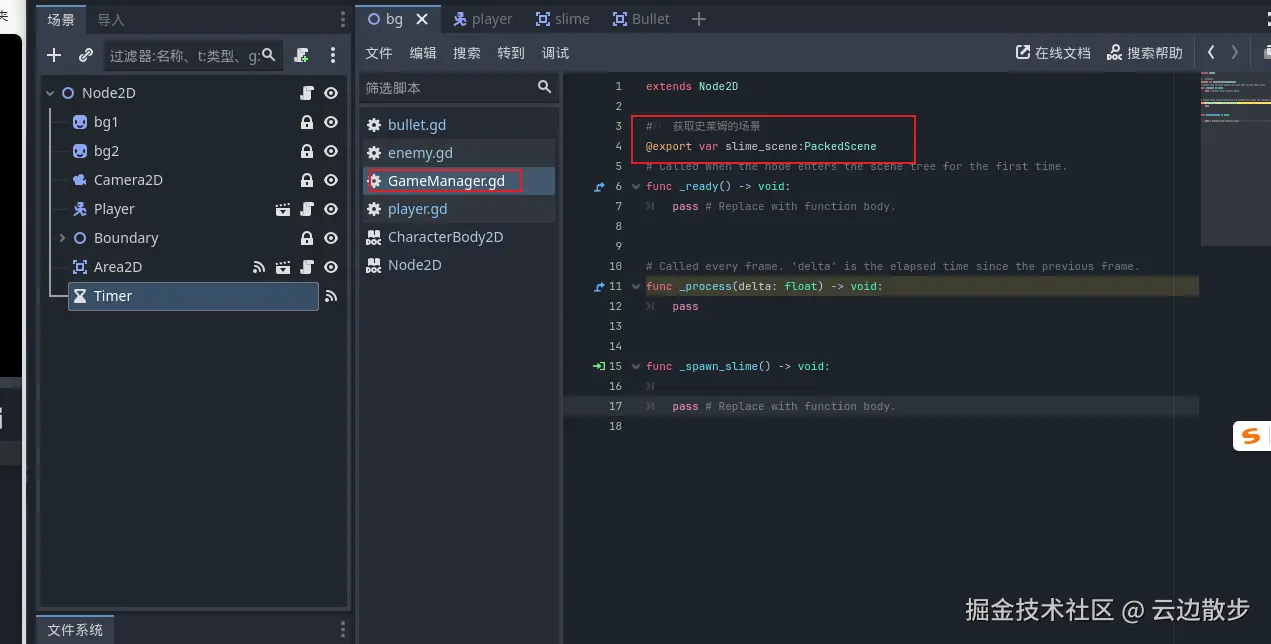
Task: Go to previous edited script arrow
Action: click(x=1212, y=52)
